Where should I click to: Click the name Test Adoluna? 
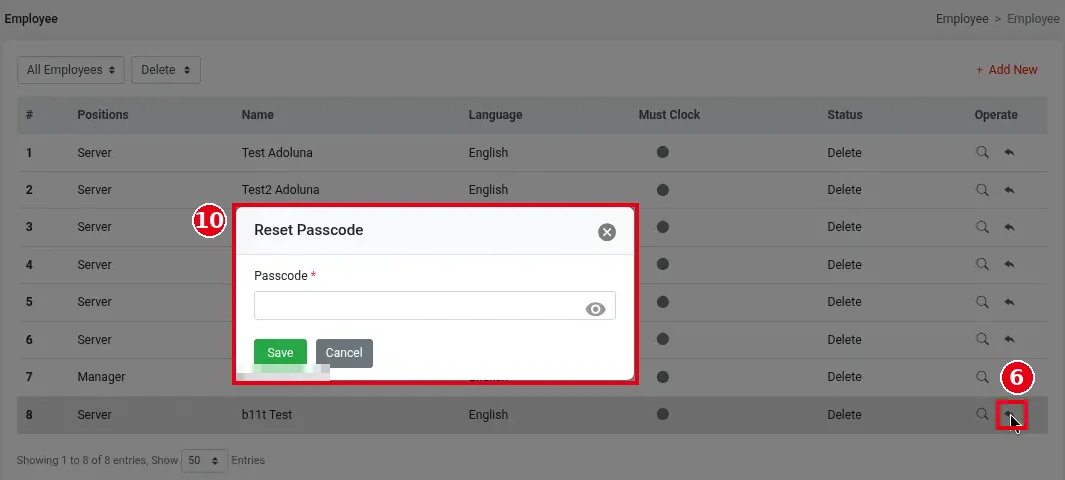[277, 153]
